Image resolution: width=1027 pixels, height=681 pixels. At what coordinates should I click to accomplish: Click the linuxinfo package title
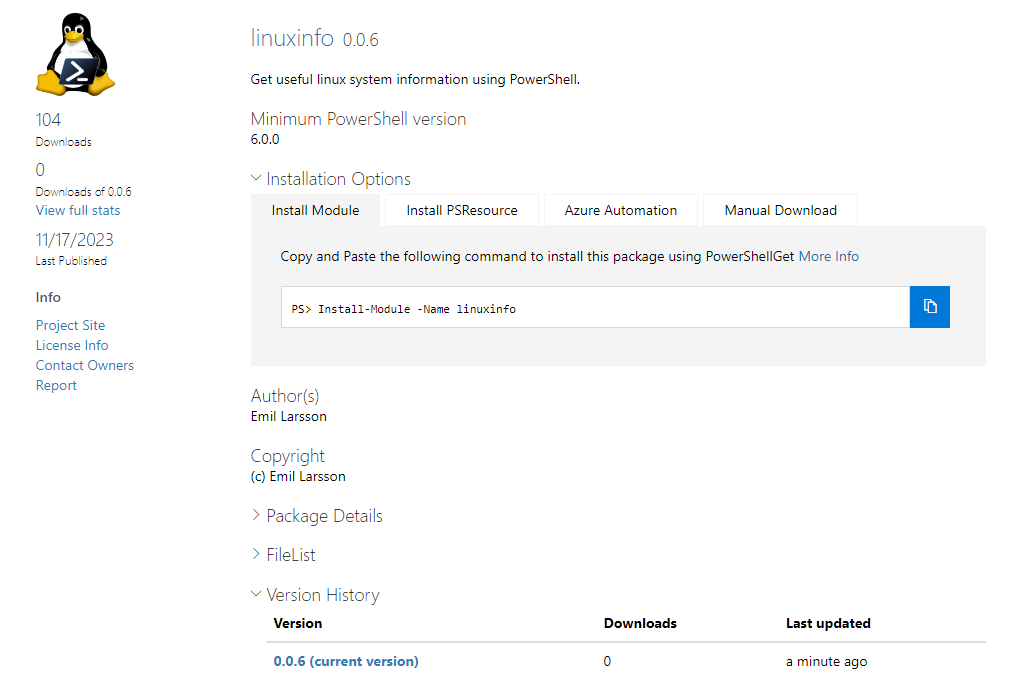coord(292,38)
